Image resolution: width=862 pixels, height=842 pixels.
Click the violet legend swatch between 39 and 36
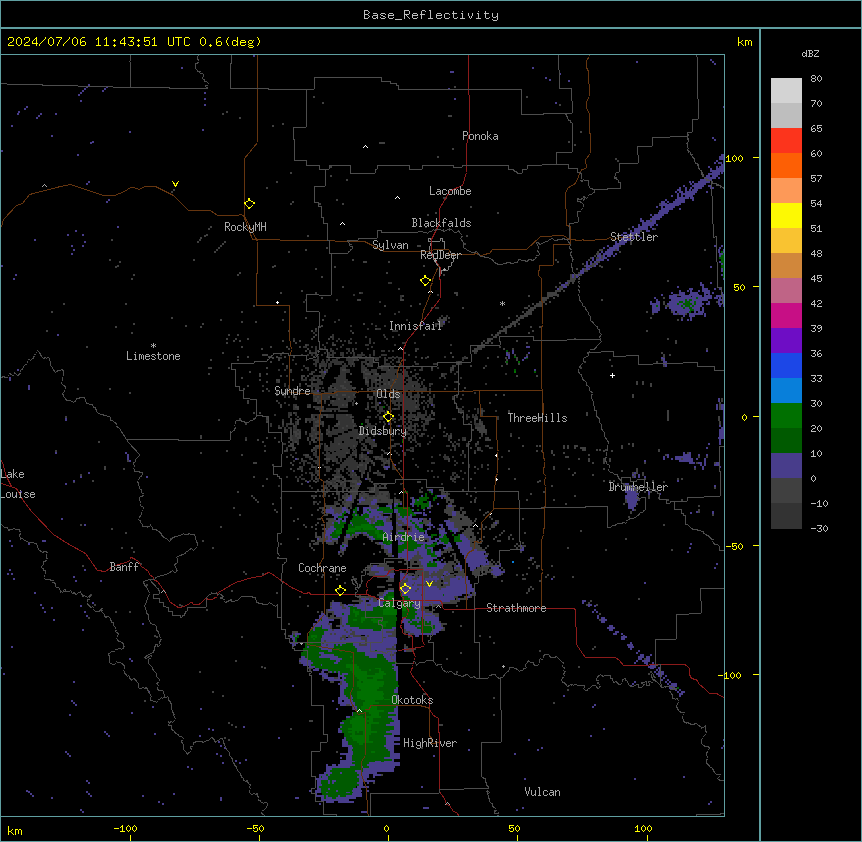click(x=786, y=341)
